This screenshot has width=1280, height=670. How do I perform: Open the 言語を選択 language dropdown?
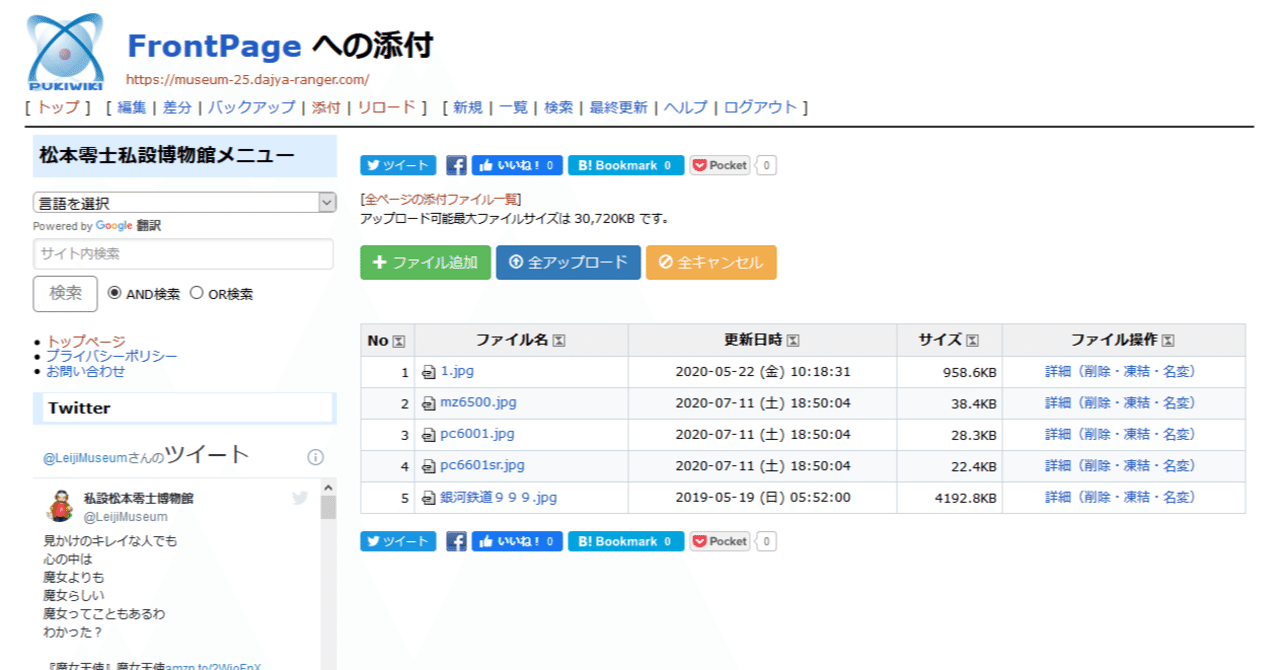click(x=185, y=203)
